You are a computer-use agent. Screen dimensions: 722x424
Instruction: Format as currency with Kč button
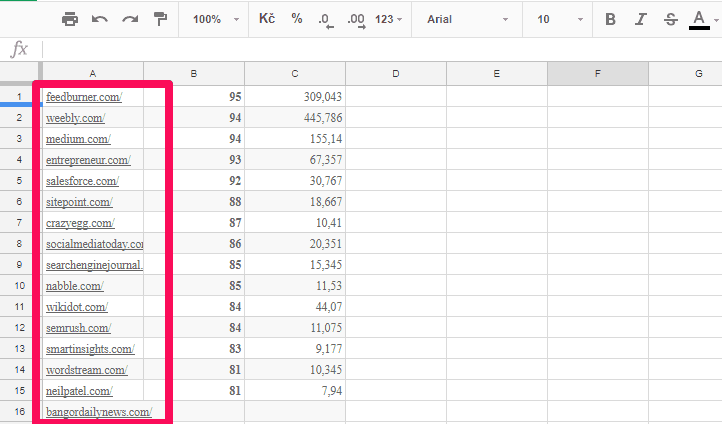click(x=267, y=19)
